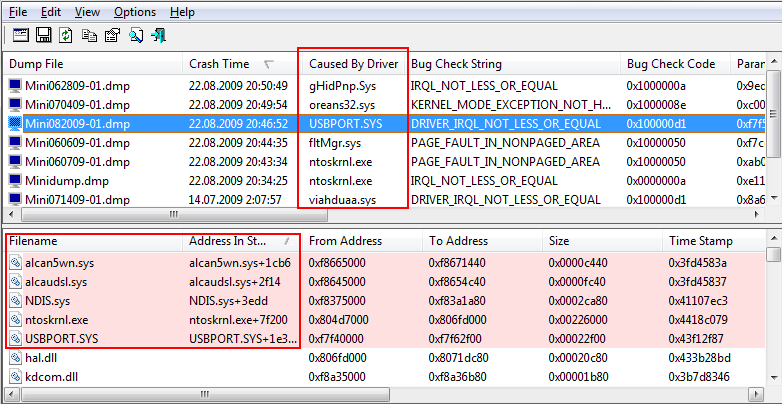Sort by the Caused By Driver header

tap(353, 64)
